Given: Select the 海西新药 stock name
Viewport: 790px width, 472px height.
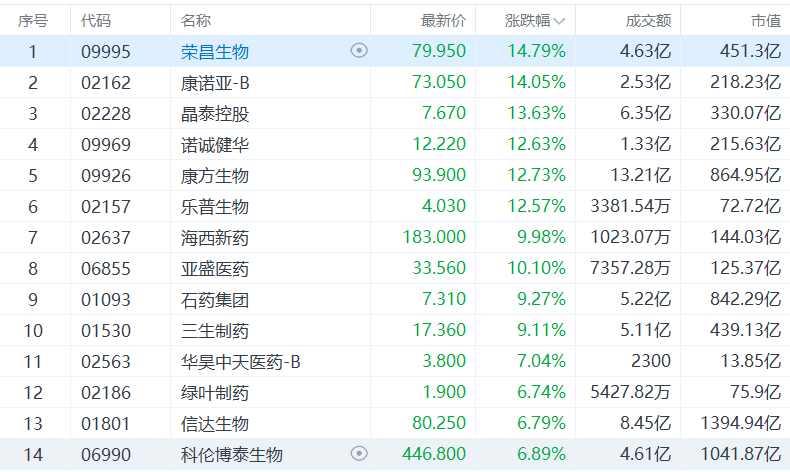Looking at the screenshot, I should (215, 238).
